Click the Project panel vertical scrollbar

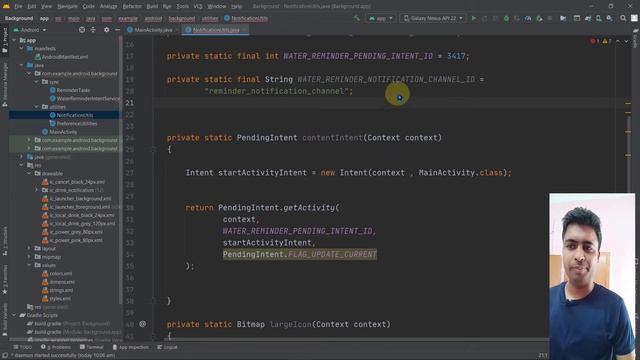point(121,169)
